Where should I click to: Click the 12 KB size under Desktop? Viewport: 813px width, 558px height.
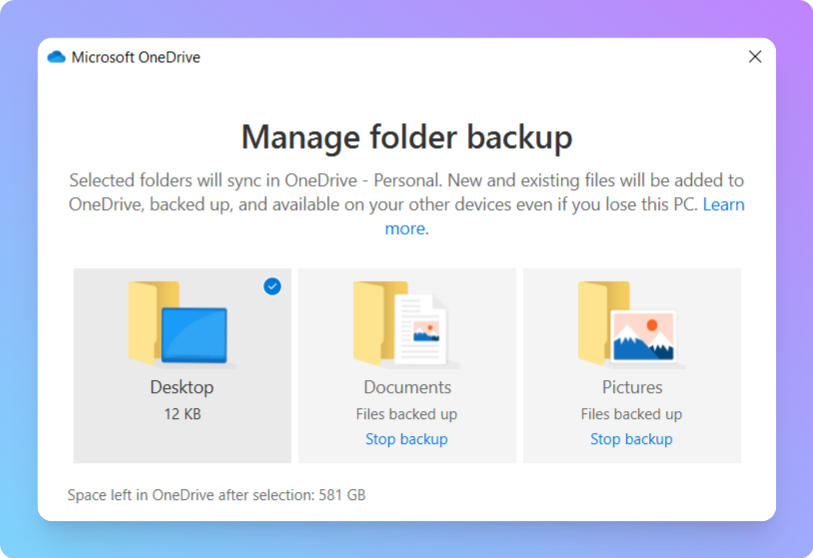tap(182, 413)
